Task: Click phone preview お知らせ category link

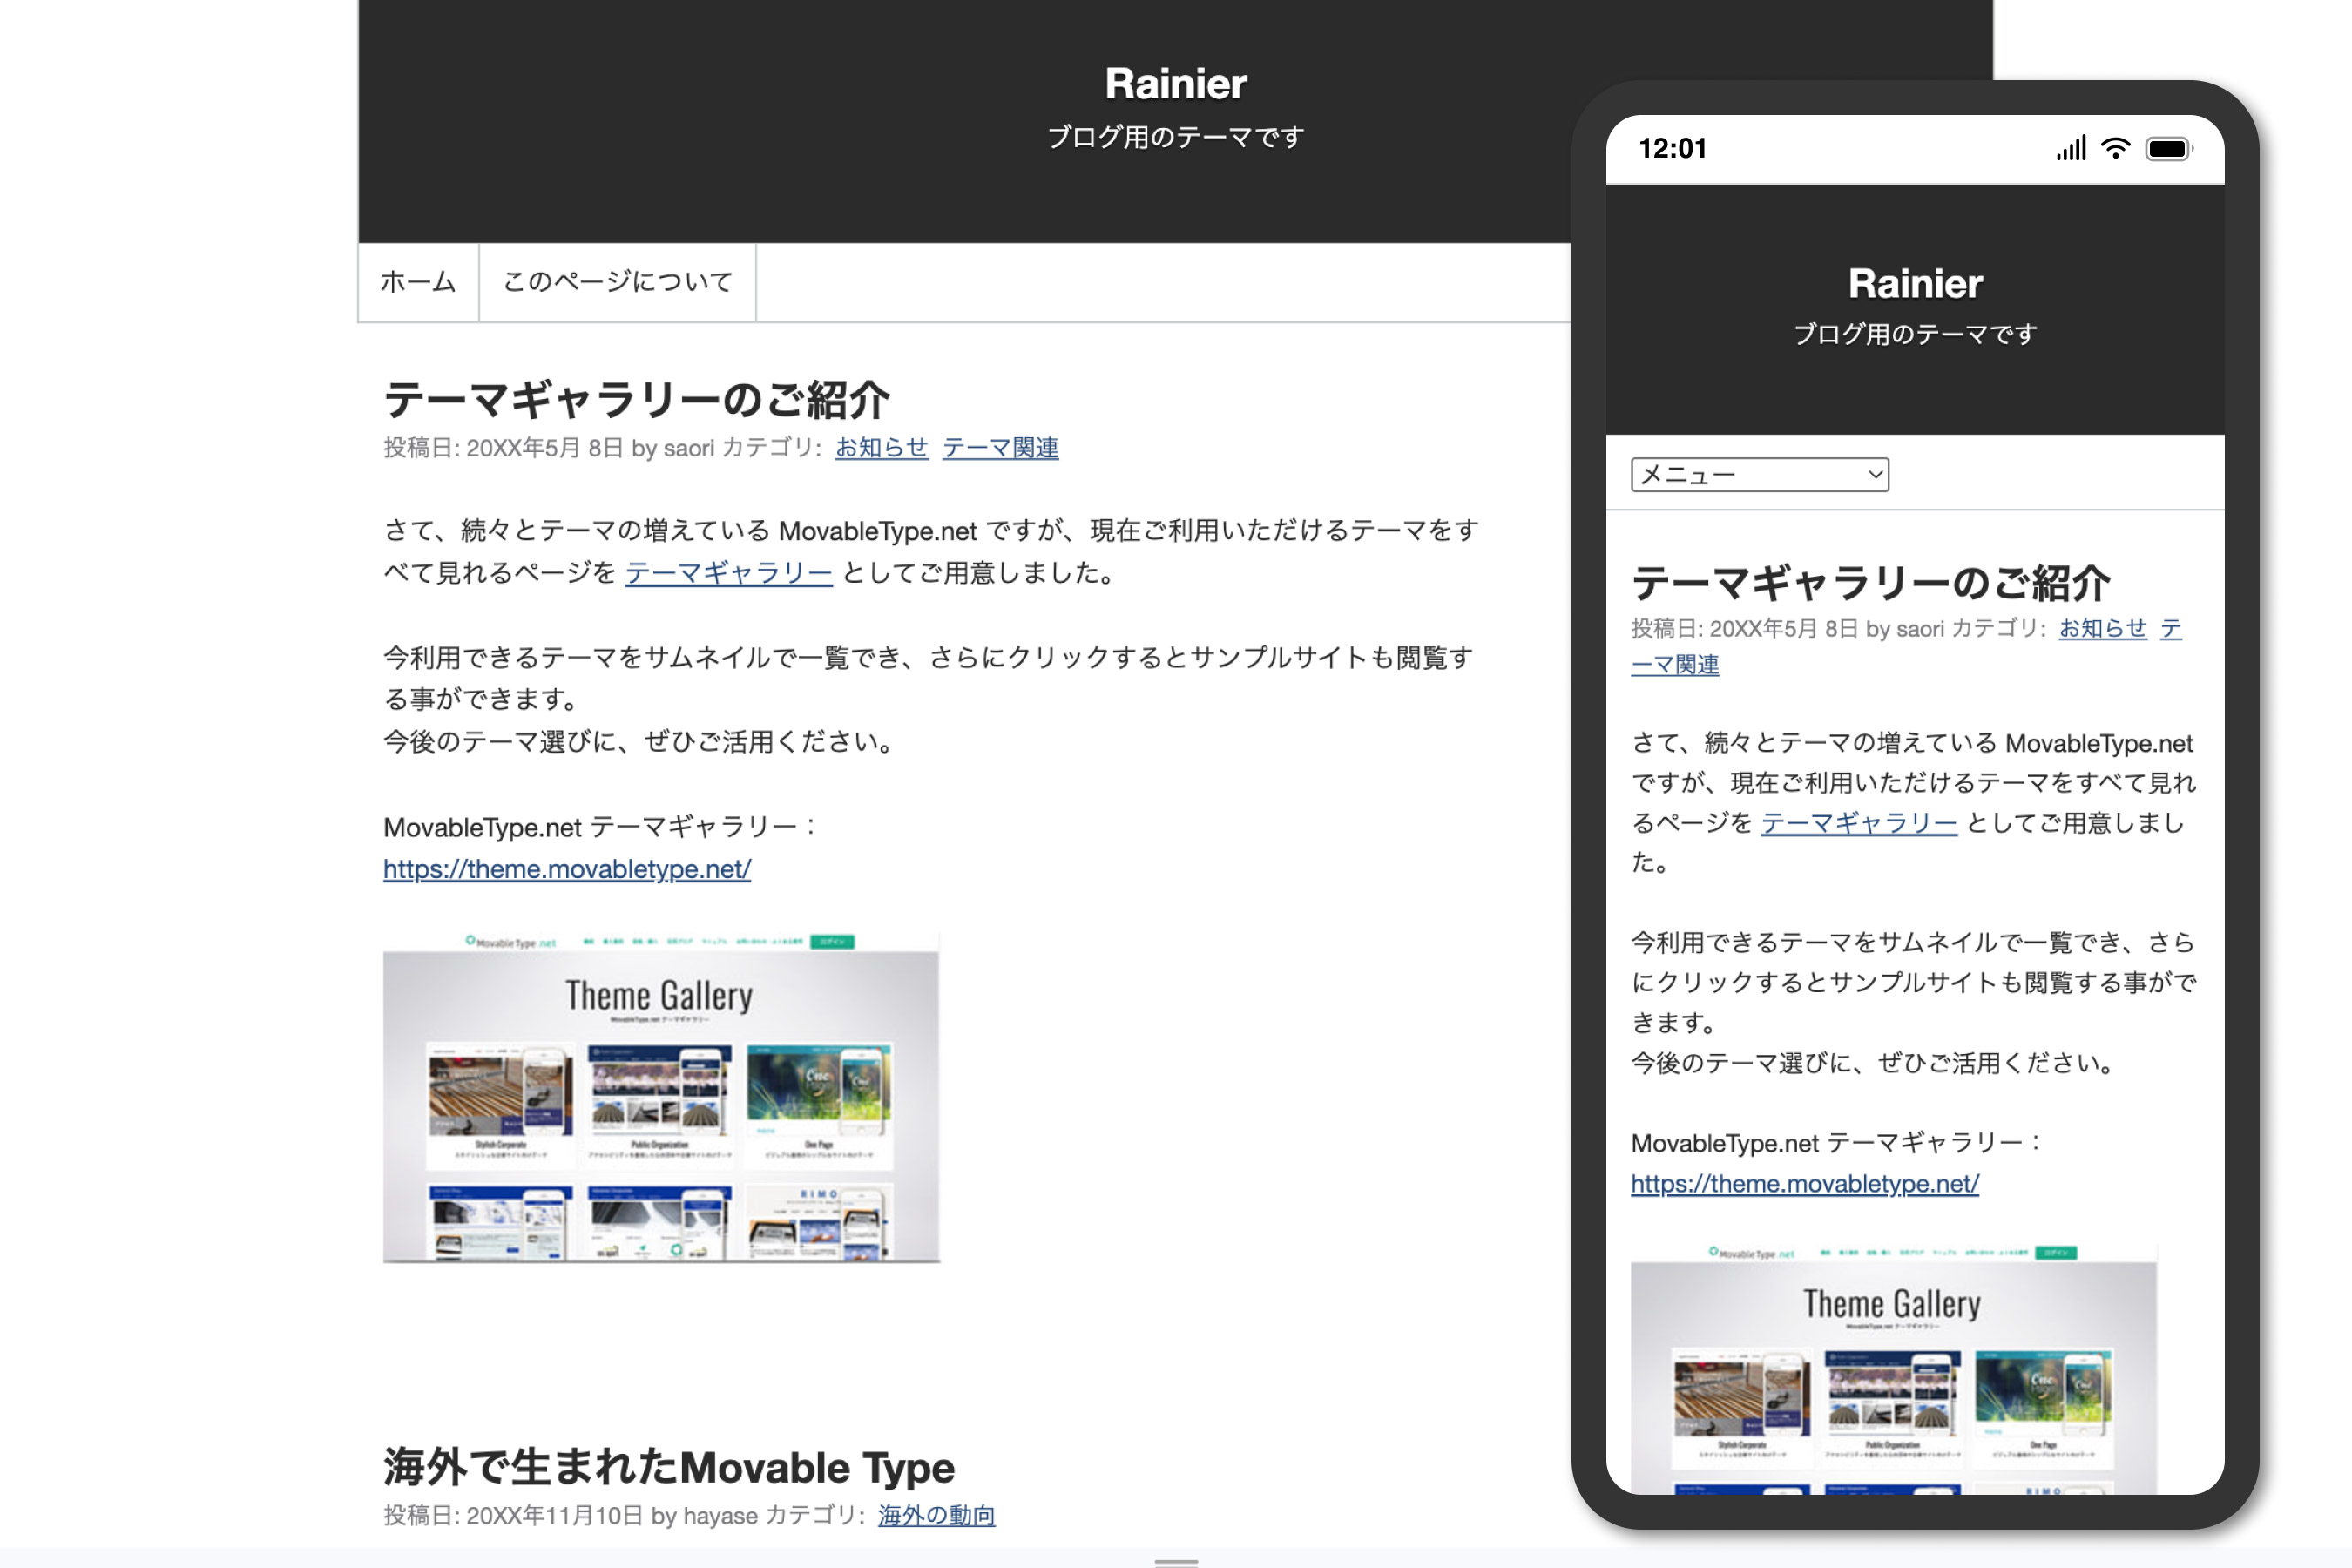Action: click(x=2102, y=628)
